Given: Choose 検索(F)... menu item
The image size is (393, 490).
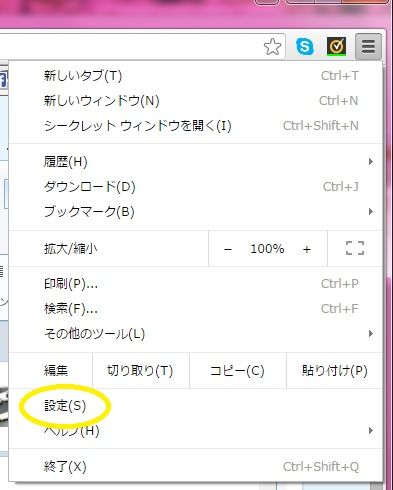Looking at the screenshot, I should (x=196, y=309).
